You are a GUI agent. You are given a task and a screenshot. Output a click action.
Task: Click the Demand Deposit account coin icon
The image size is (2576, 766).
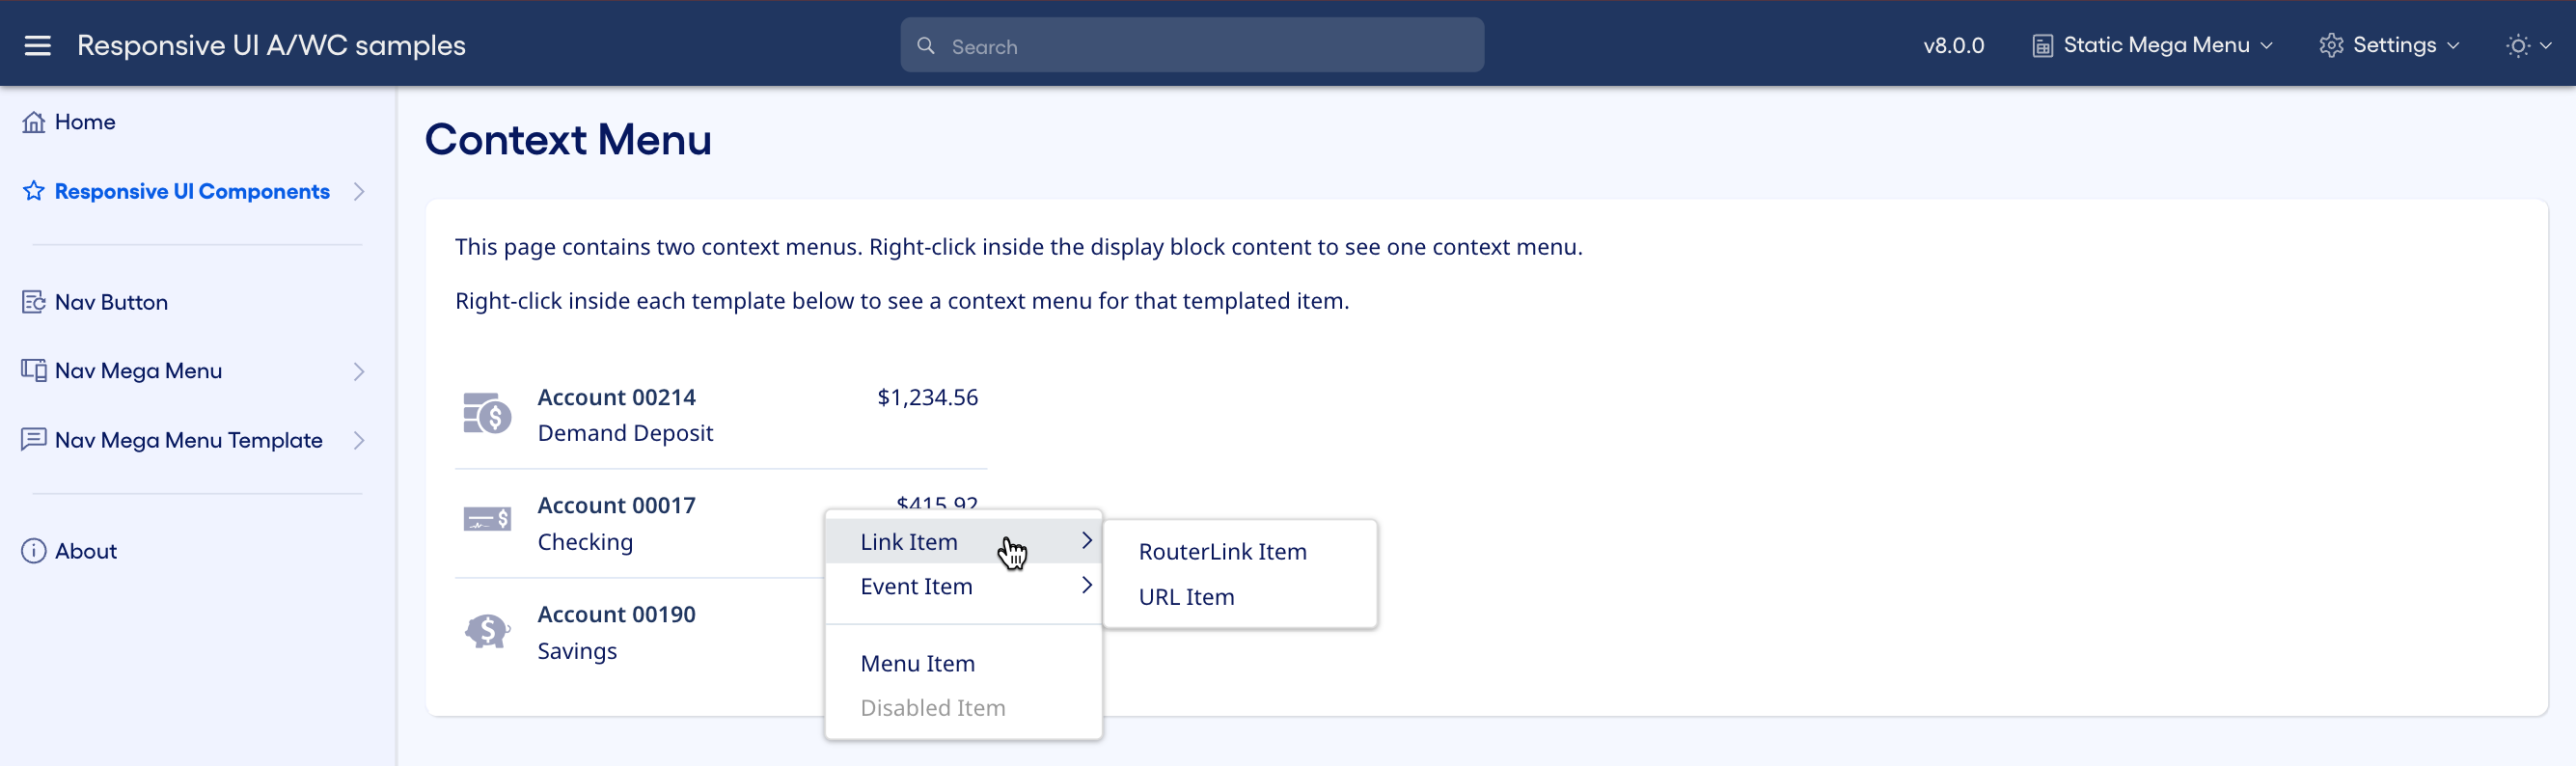pyautogui.click(x=487, y=414)
